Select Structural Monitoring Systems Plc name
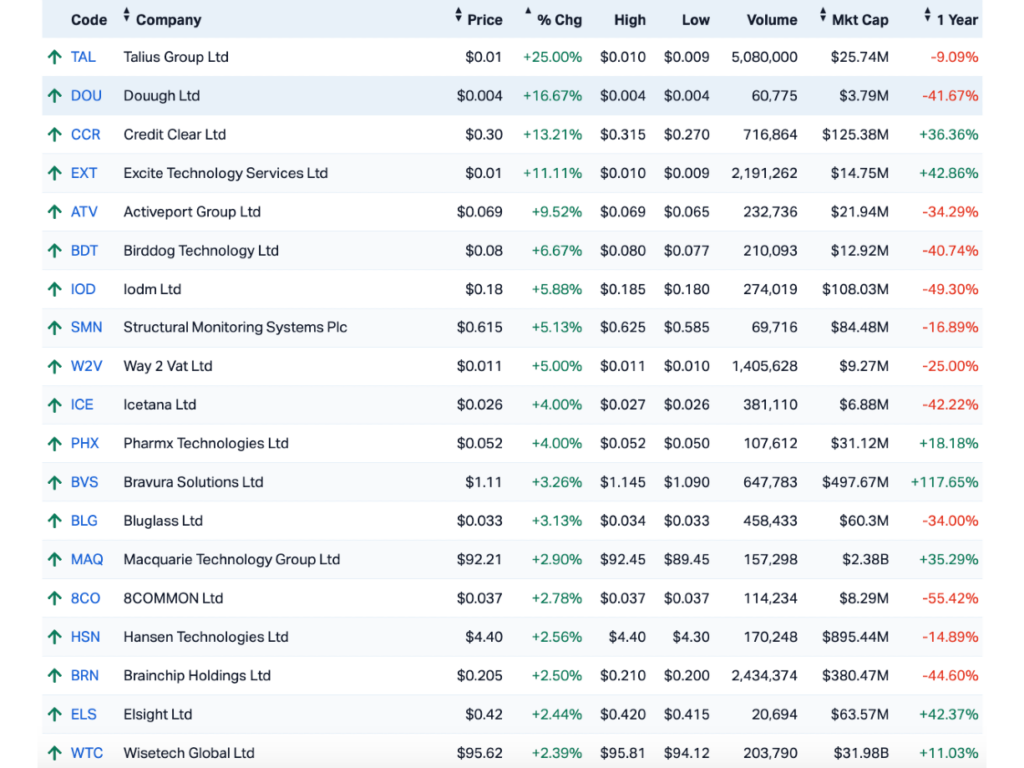The width and height of the screenshot is (1024, 768). (235, 327)
